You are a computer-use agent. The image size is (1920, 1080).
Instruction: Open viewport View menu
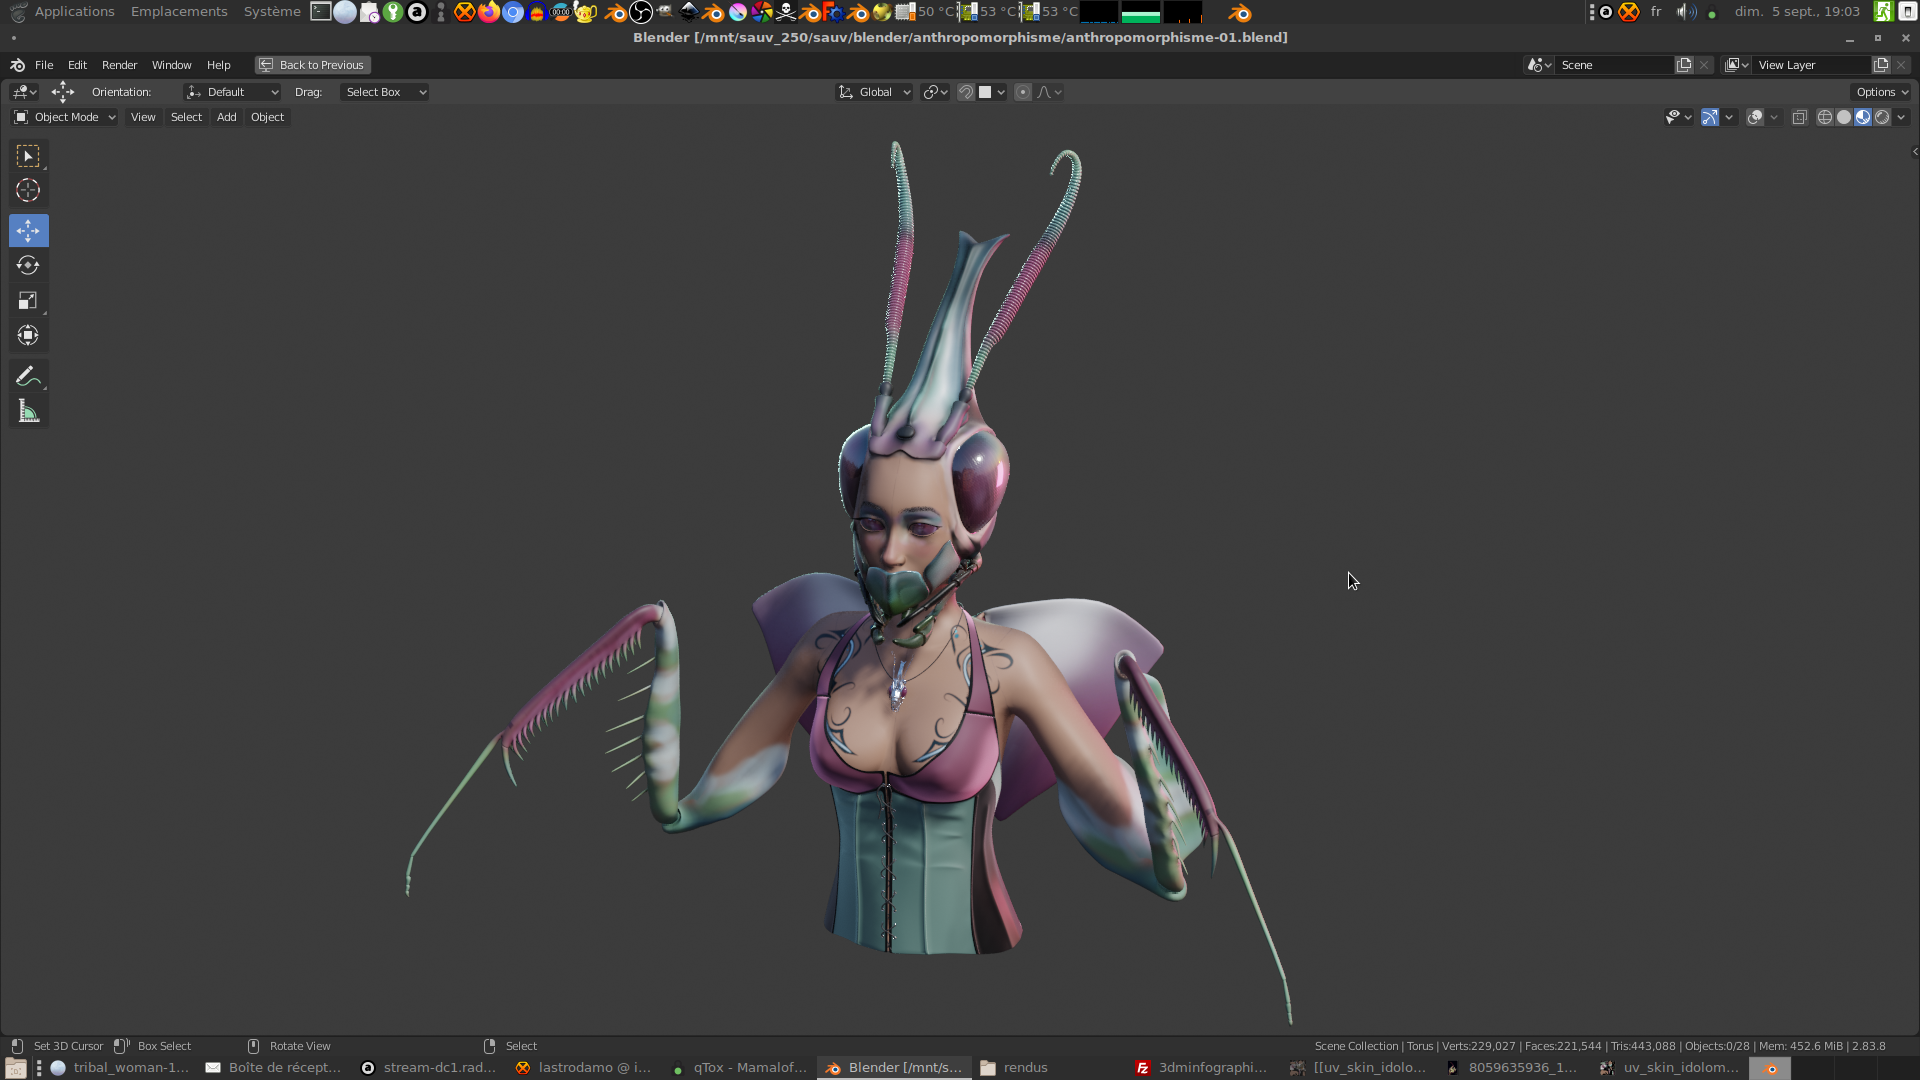coord(143,118)
